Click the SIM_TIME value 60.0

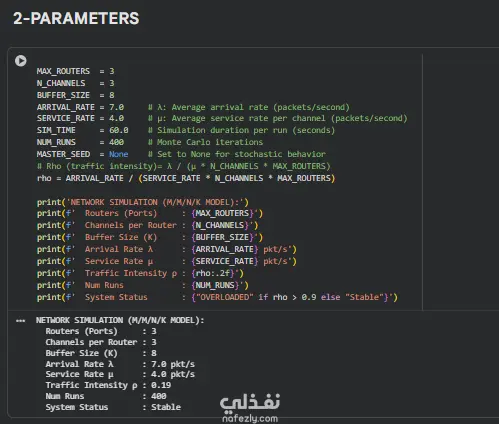(x=119, y=130)
